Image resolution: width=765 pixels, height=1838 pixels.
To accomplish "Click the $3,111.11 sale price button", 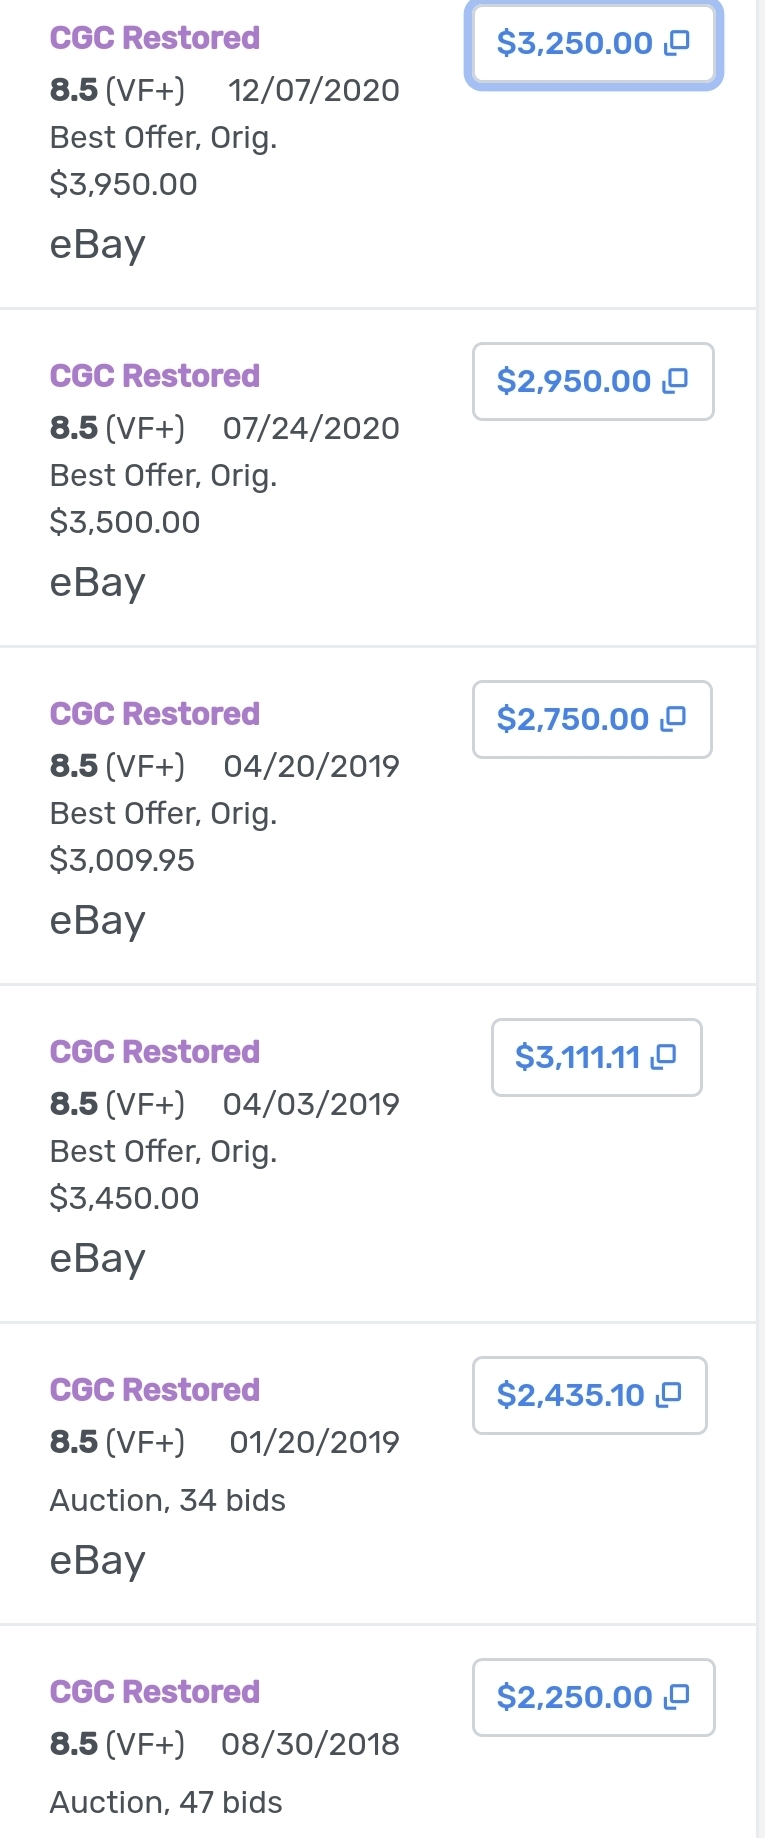I will [x=596, y=1057].
